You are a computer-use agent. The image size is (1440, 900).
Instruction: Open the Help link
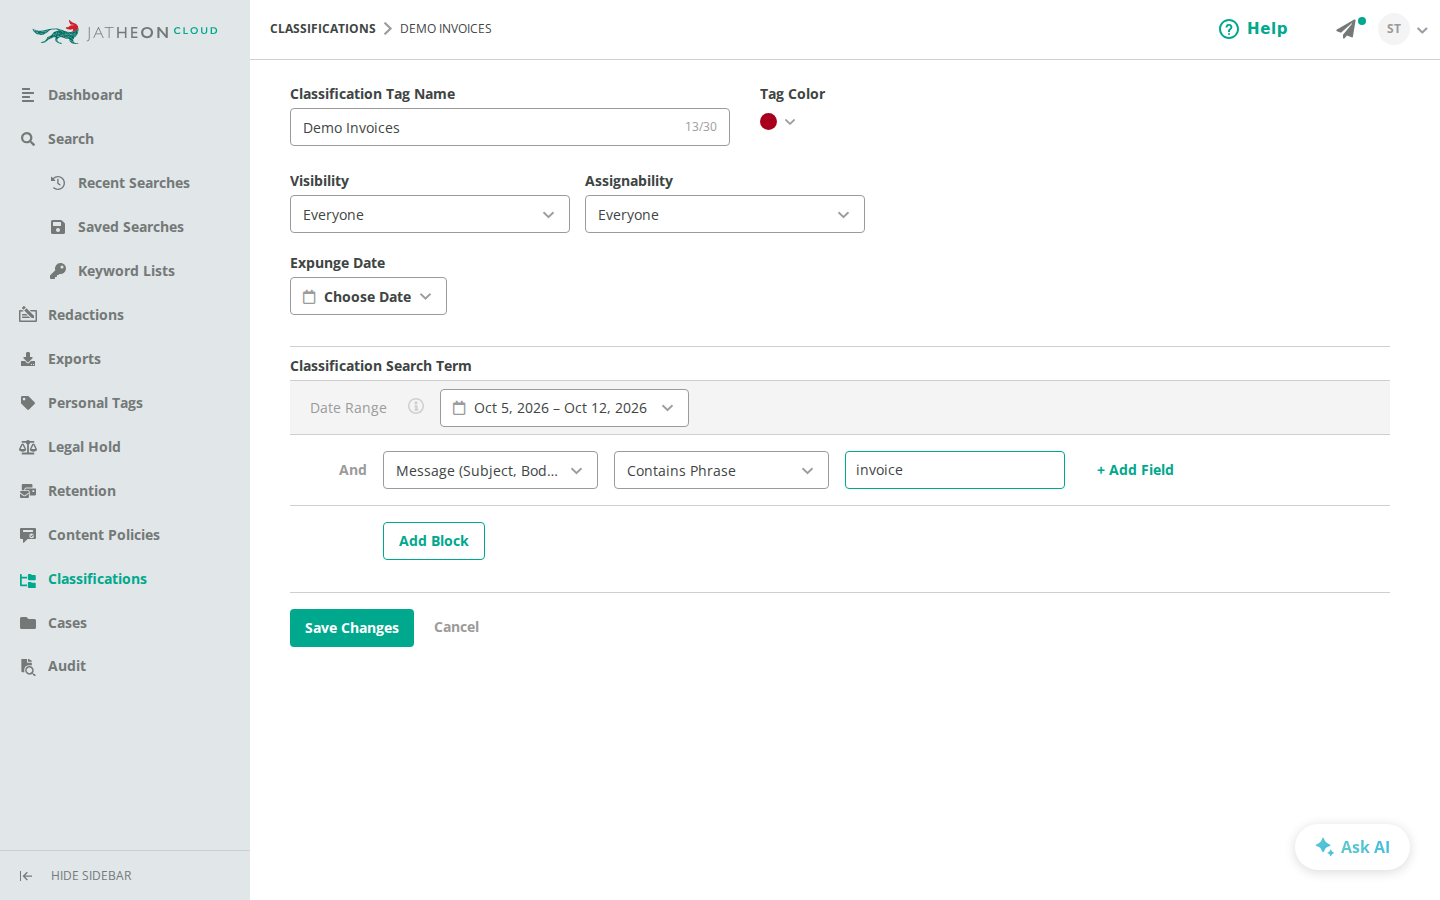coord(1253,29)
